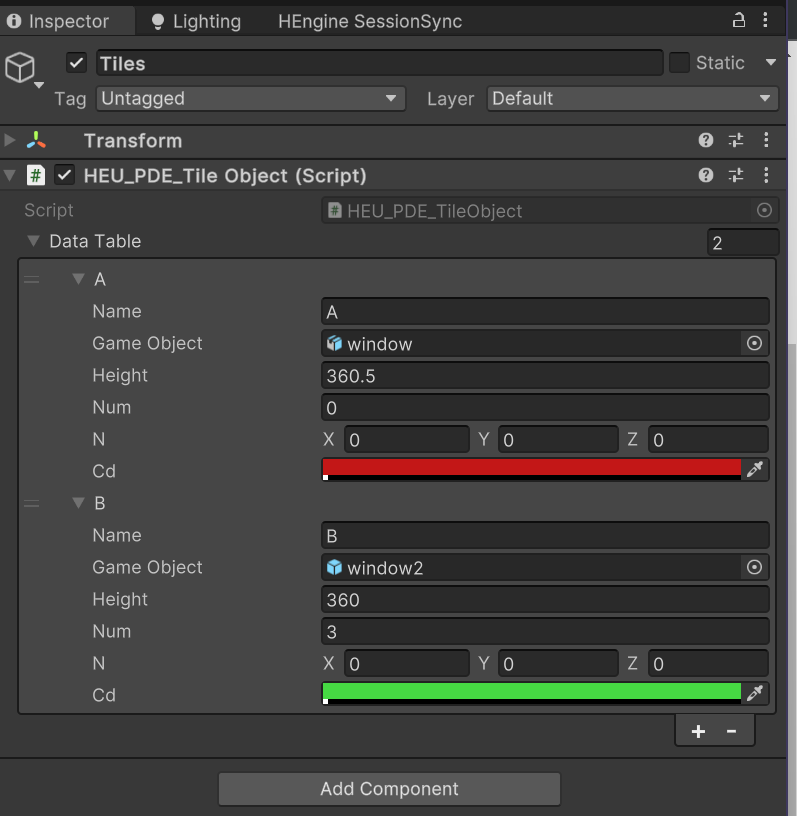Open object picker for window Game Object
This screenshot has height=816, width=797.
coord(754,343)
